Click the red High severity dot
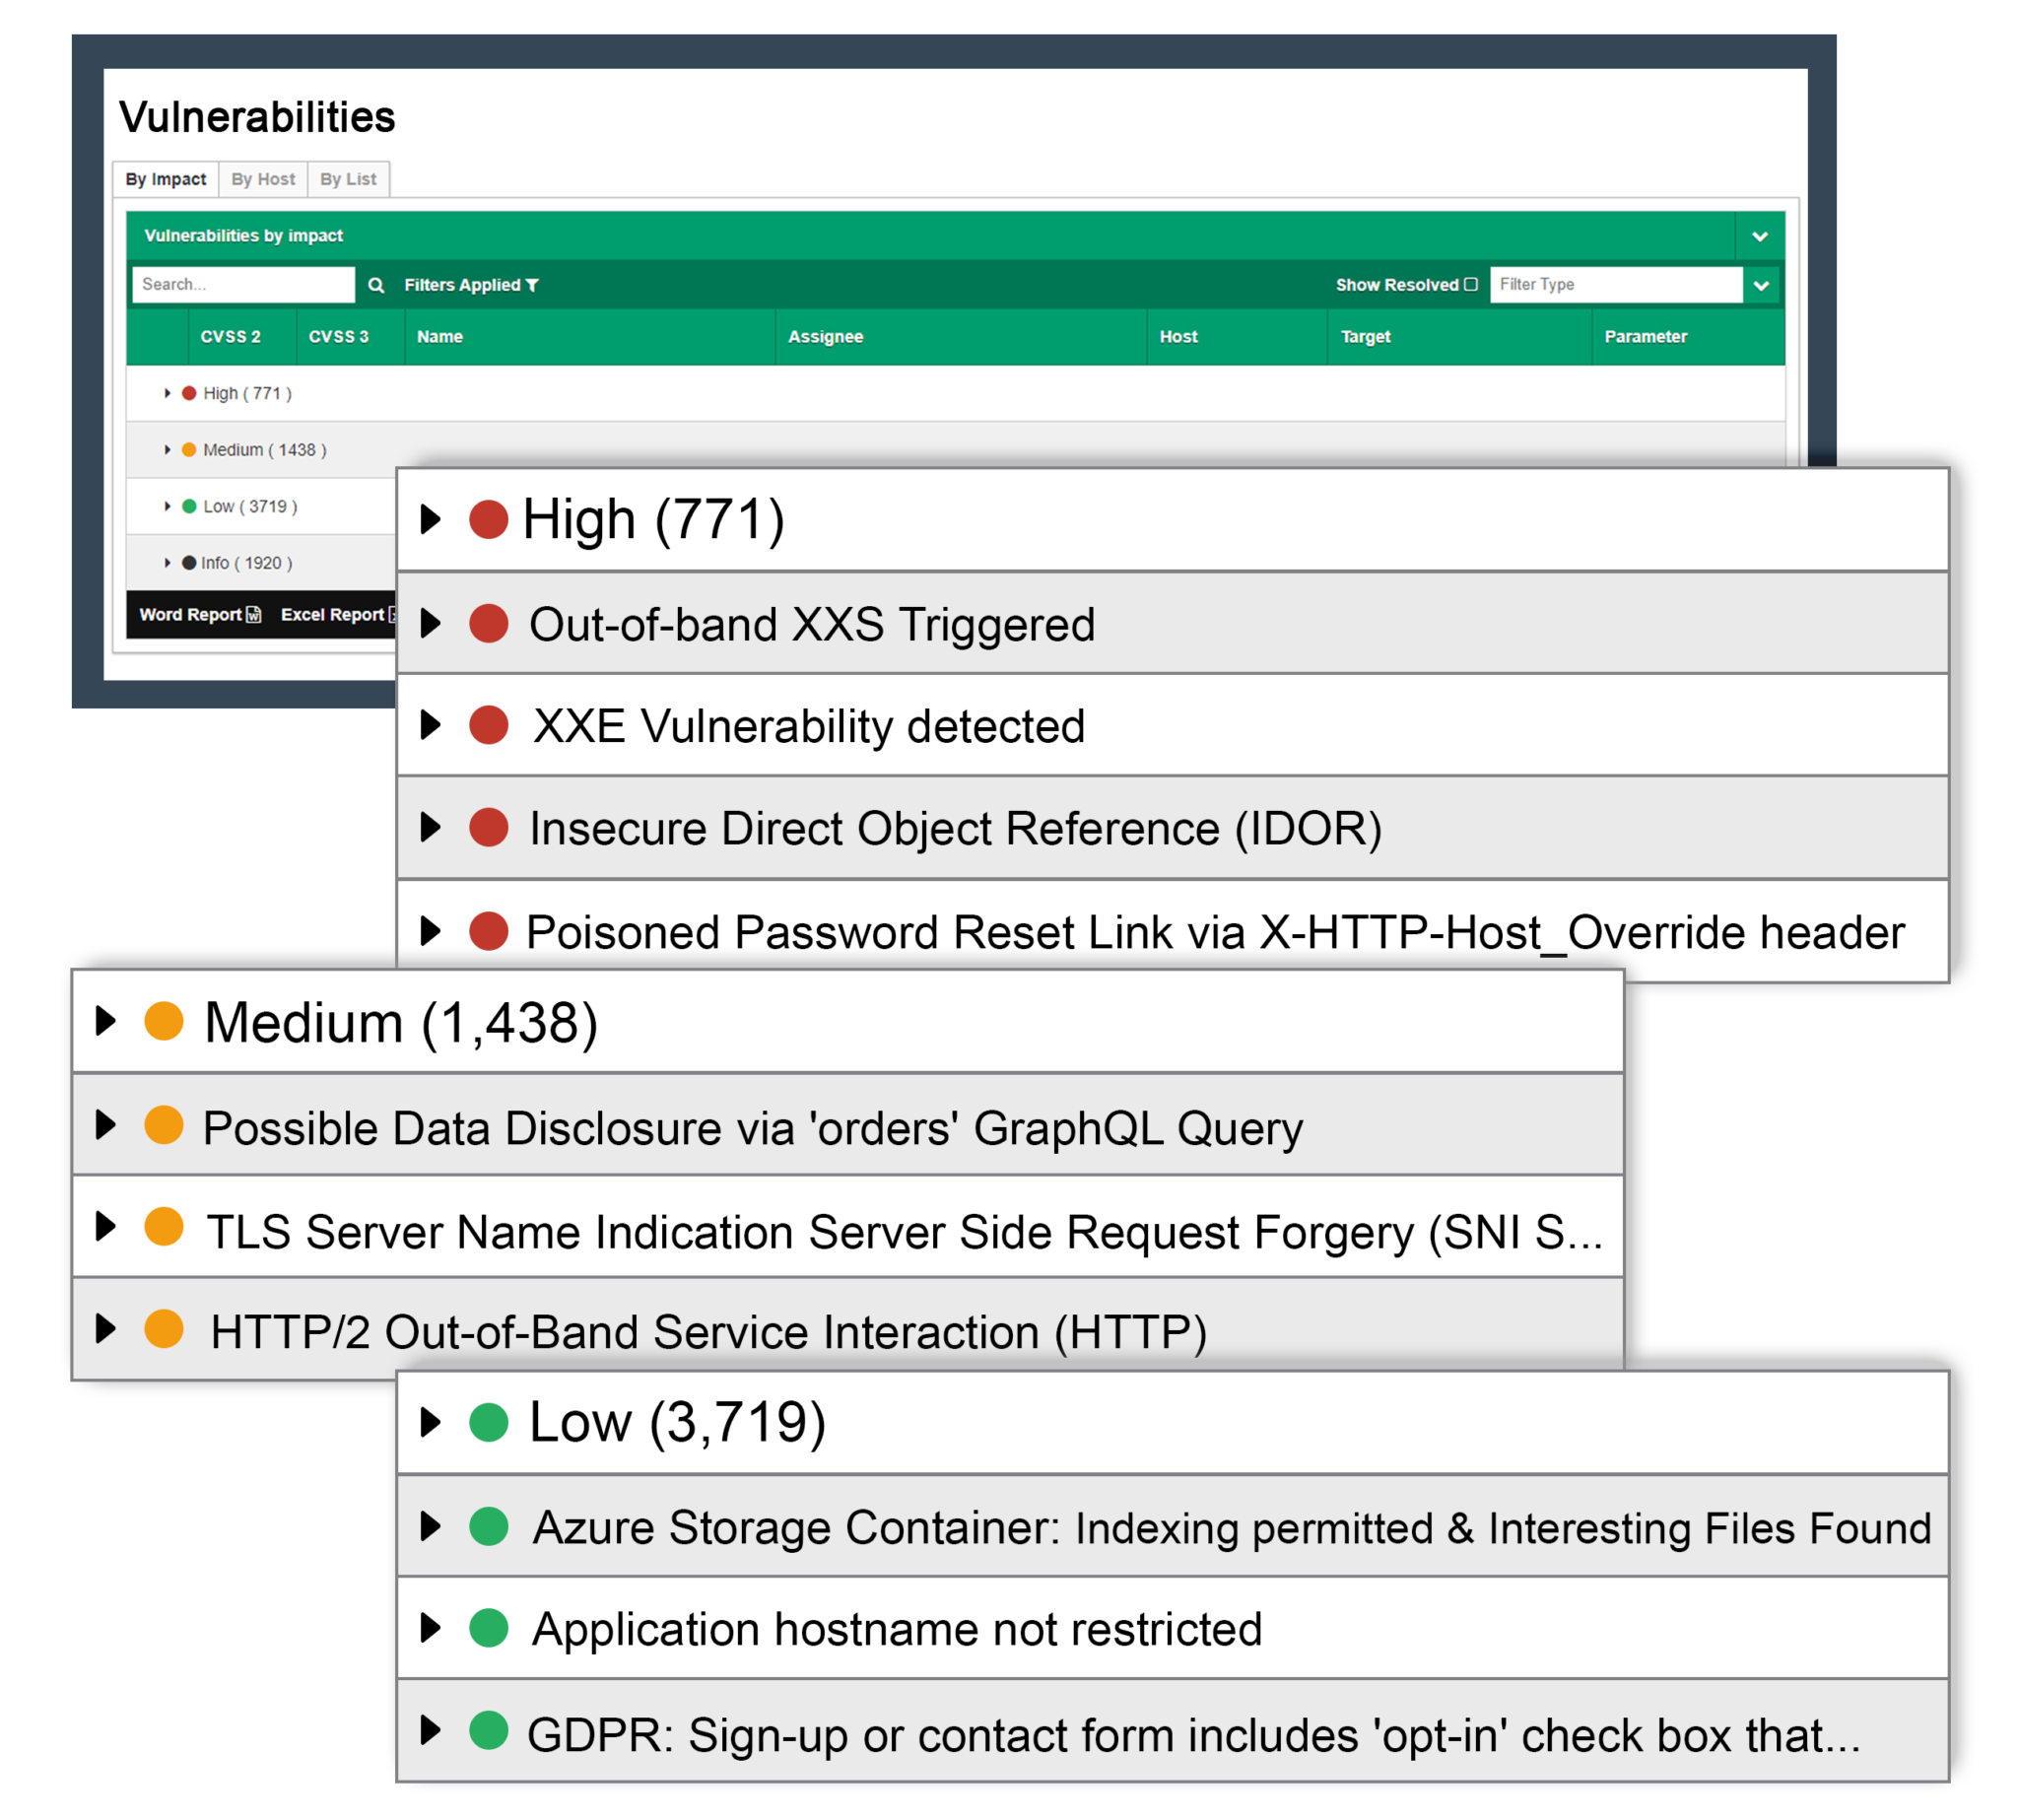Image resolution: width=2018 pixels, height=1820 pixels. coord(188,393)
